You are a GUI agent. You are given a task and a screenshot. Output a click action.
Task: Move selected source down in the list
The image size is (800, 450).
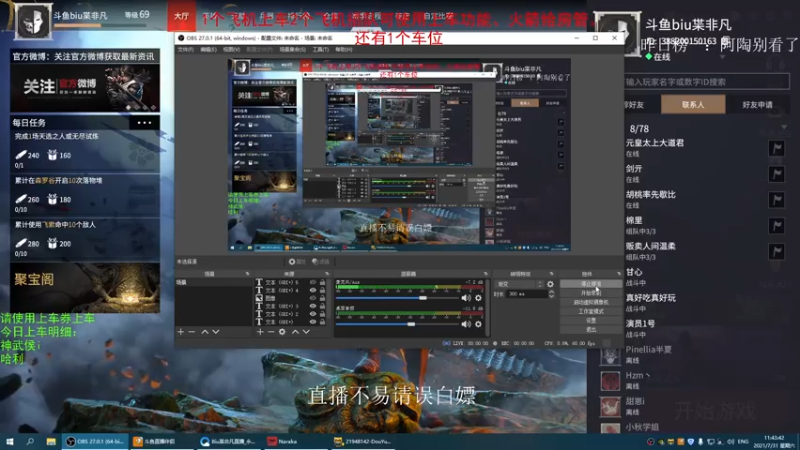[306, 332]
